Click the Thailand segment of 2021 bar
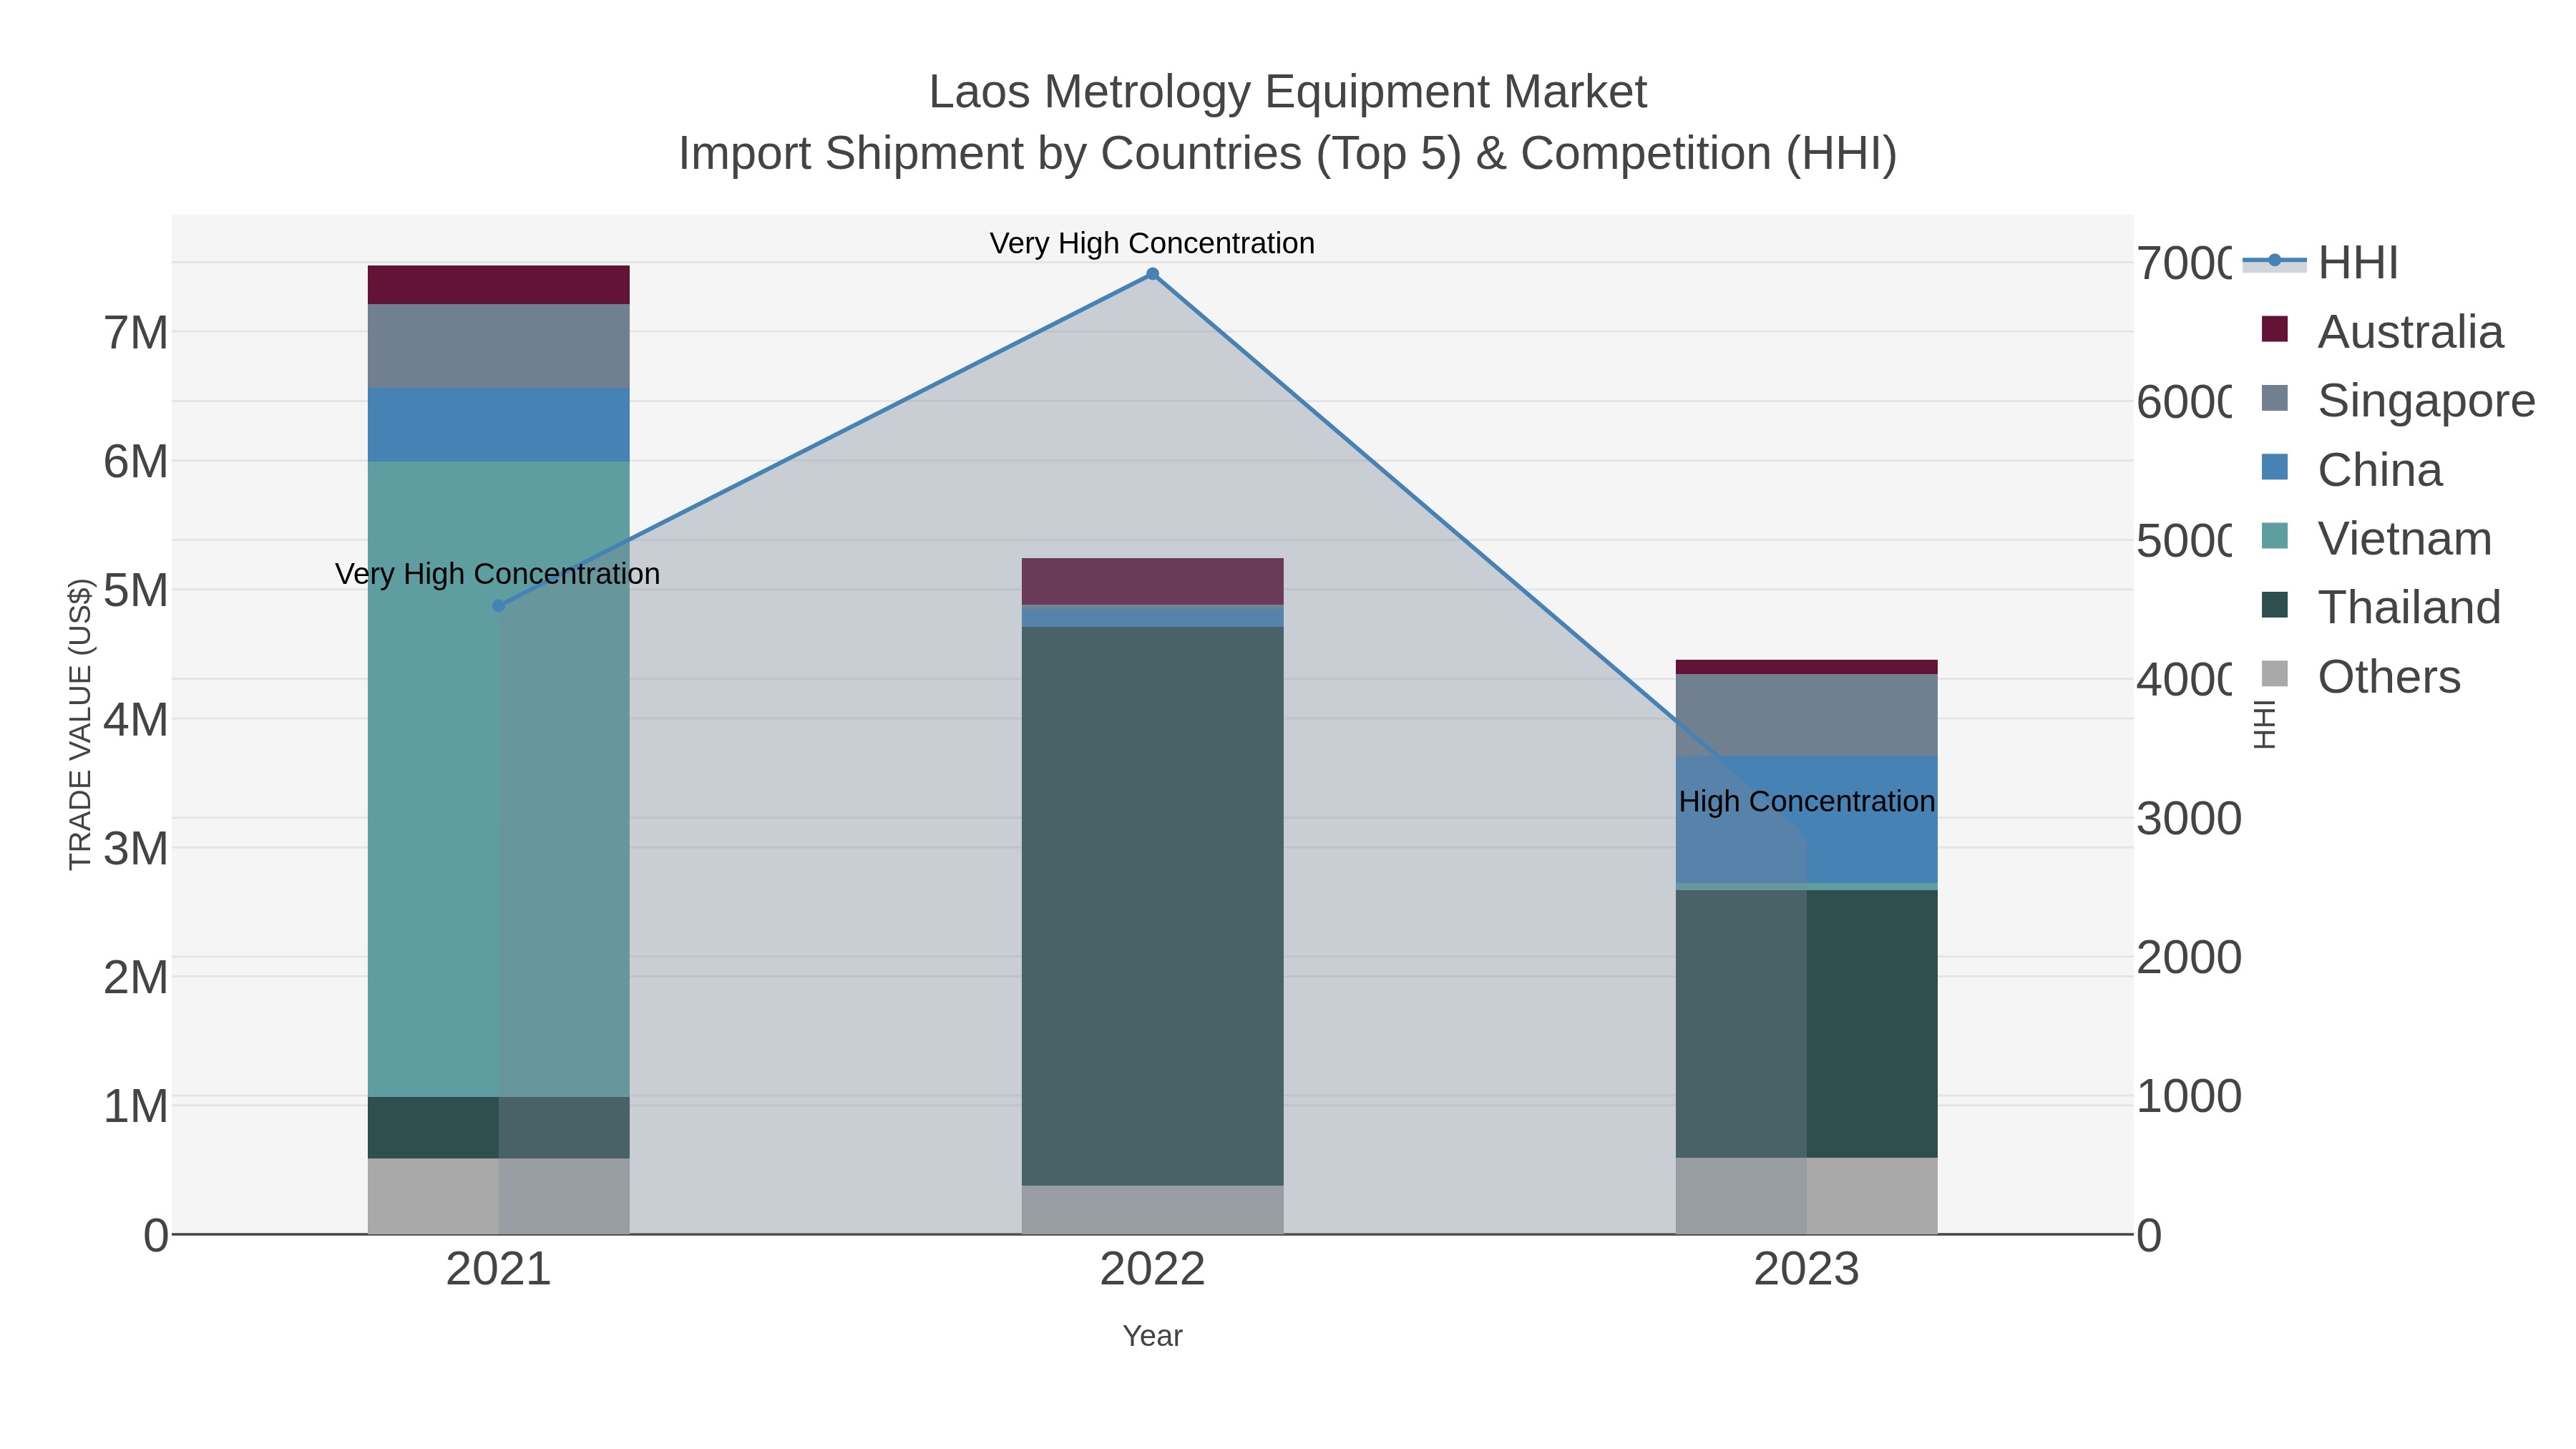 [498, 1128]
